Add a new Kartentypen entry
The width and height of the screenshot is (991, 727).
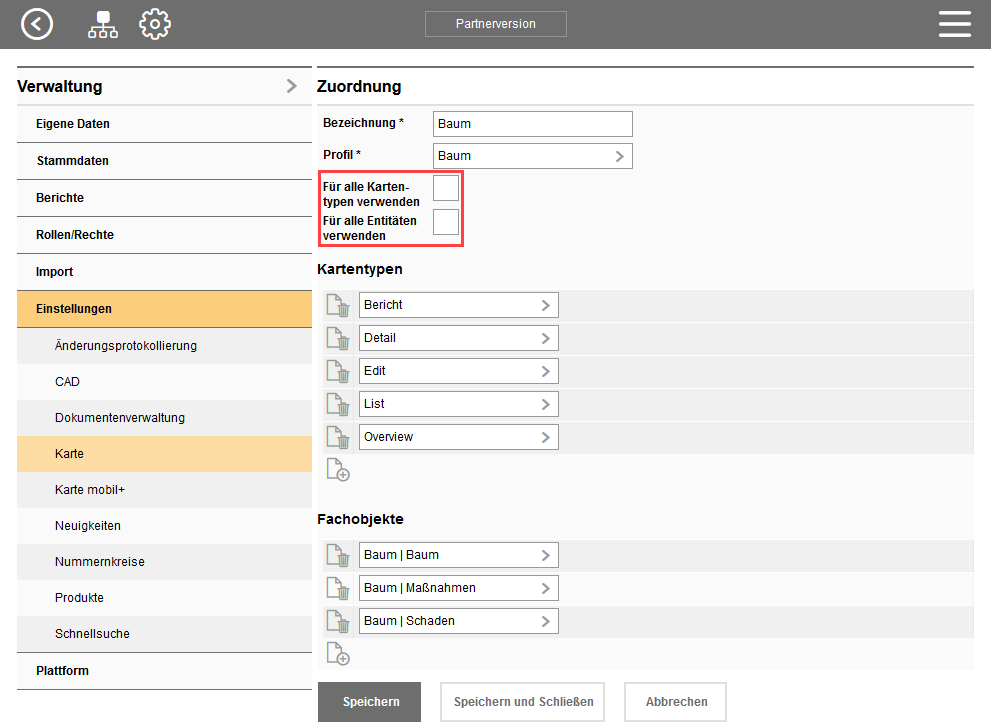point(338,470)
